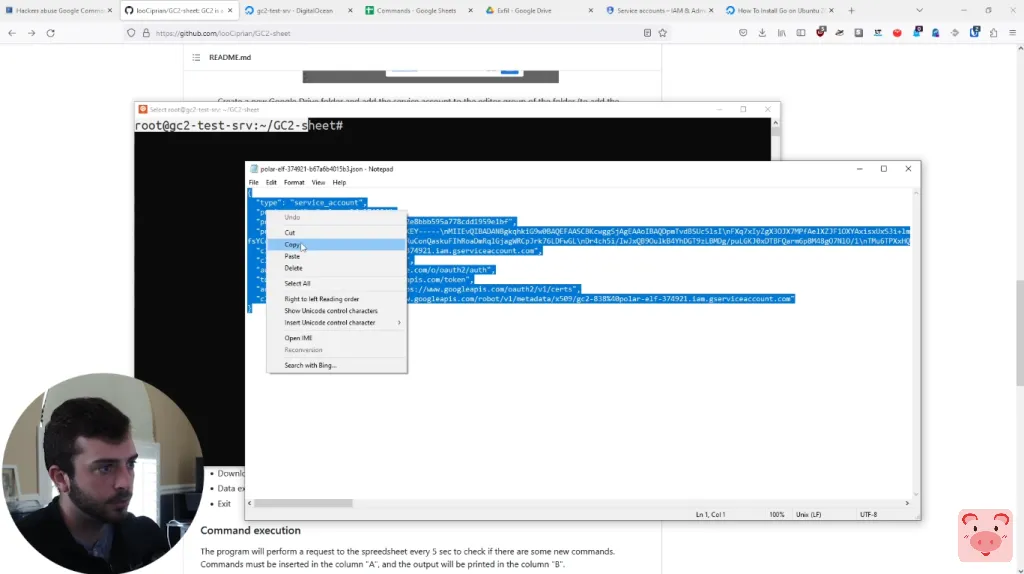
Task: Close the Exfil Google Drive tab
Action: (x=590, y=10)
